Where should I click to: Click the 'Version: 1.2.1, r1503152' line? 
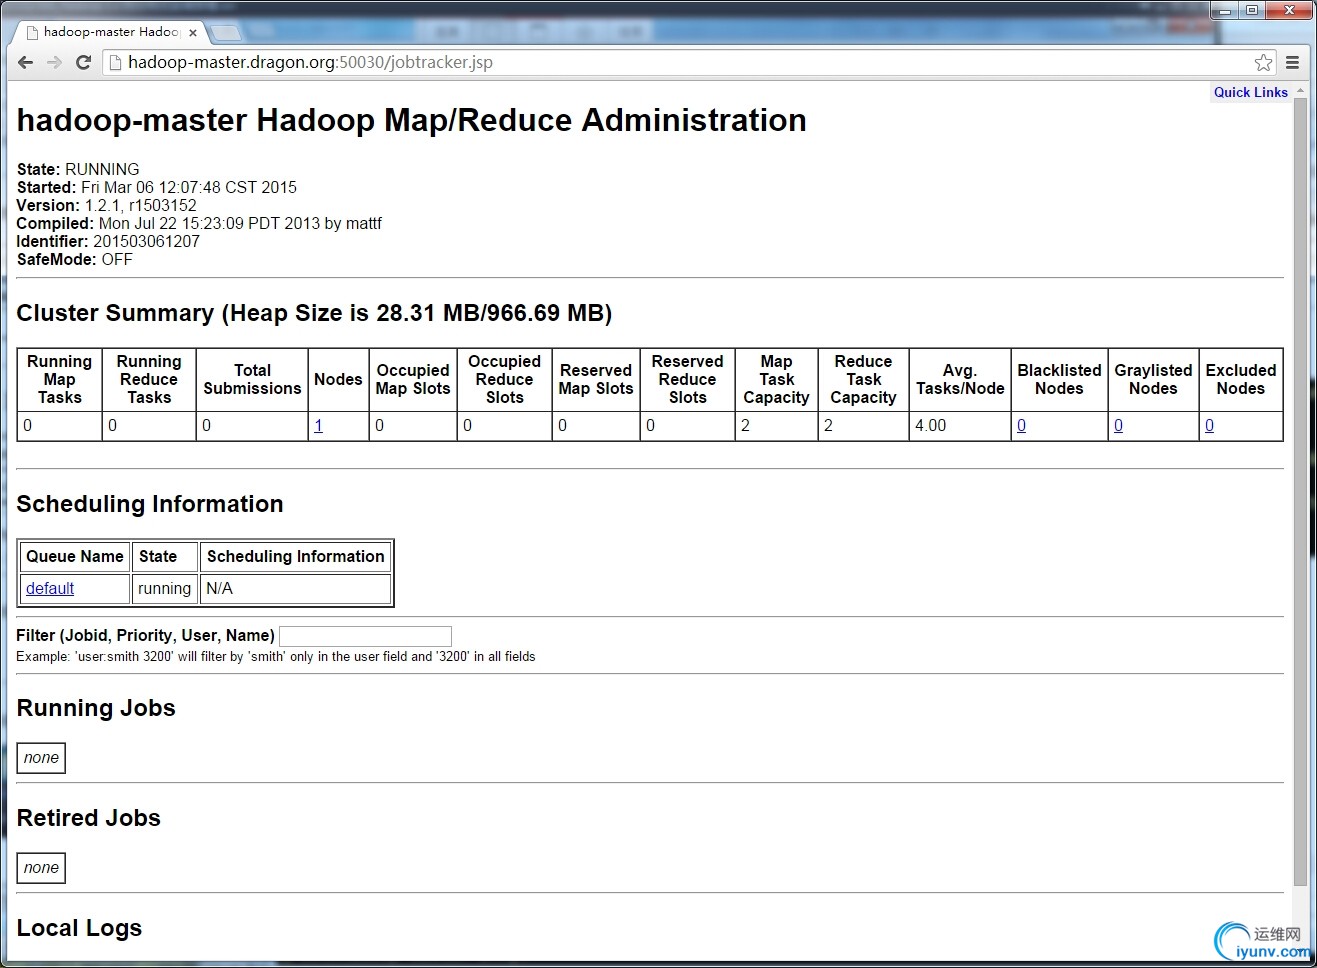click(x=107, y=205)
